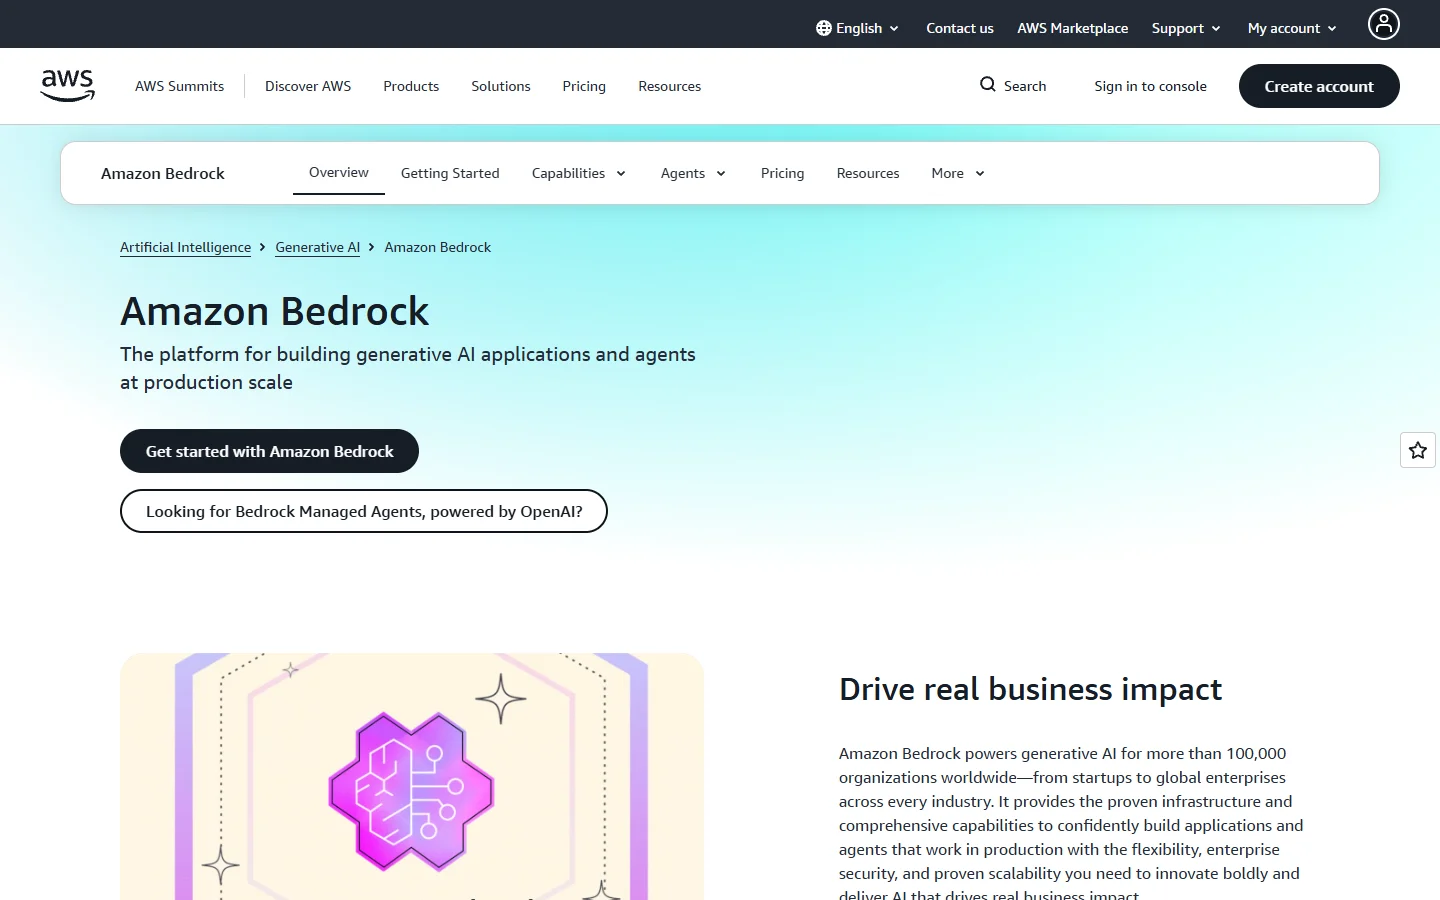Click Get started with Amazon Bedrock
Screen dimensions: 1440x900
[269, 451]
